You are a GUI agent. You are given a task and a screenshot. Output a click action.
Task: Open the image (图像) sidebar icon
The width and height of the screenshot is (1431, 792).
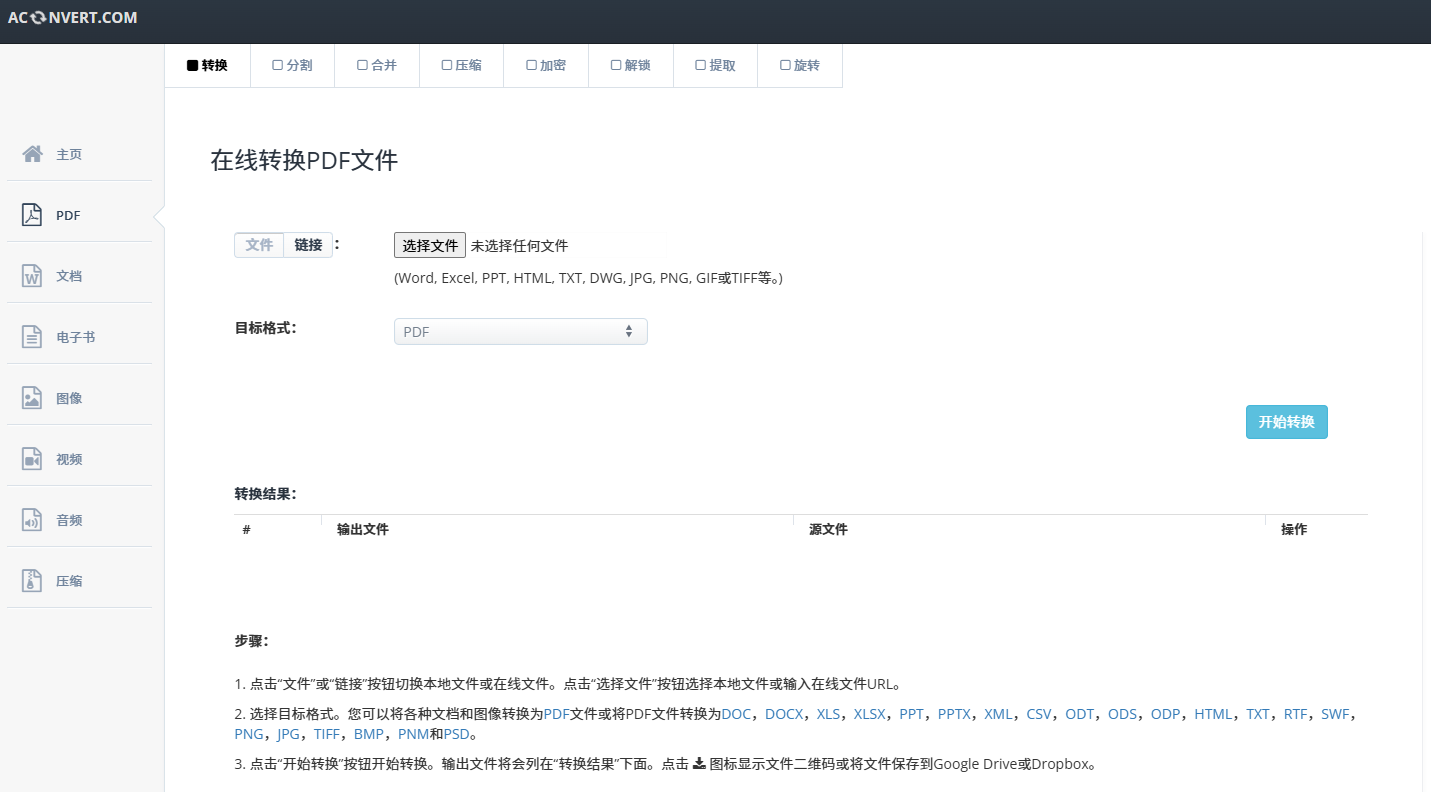(x=32, y=398)
